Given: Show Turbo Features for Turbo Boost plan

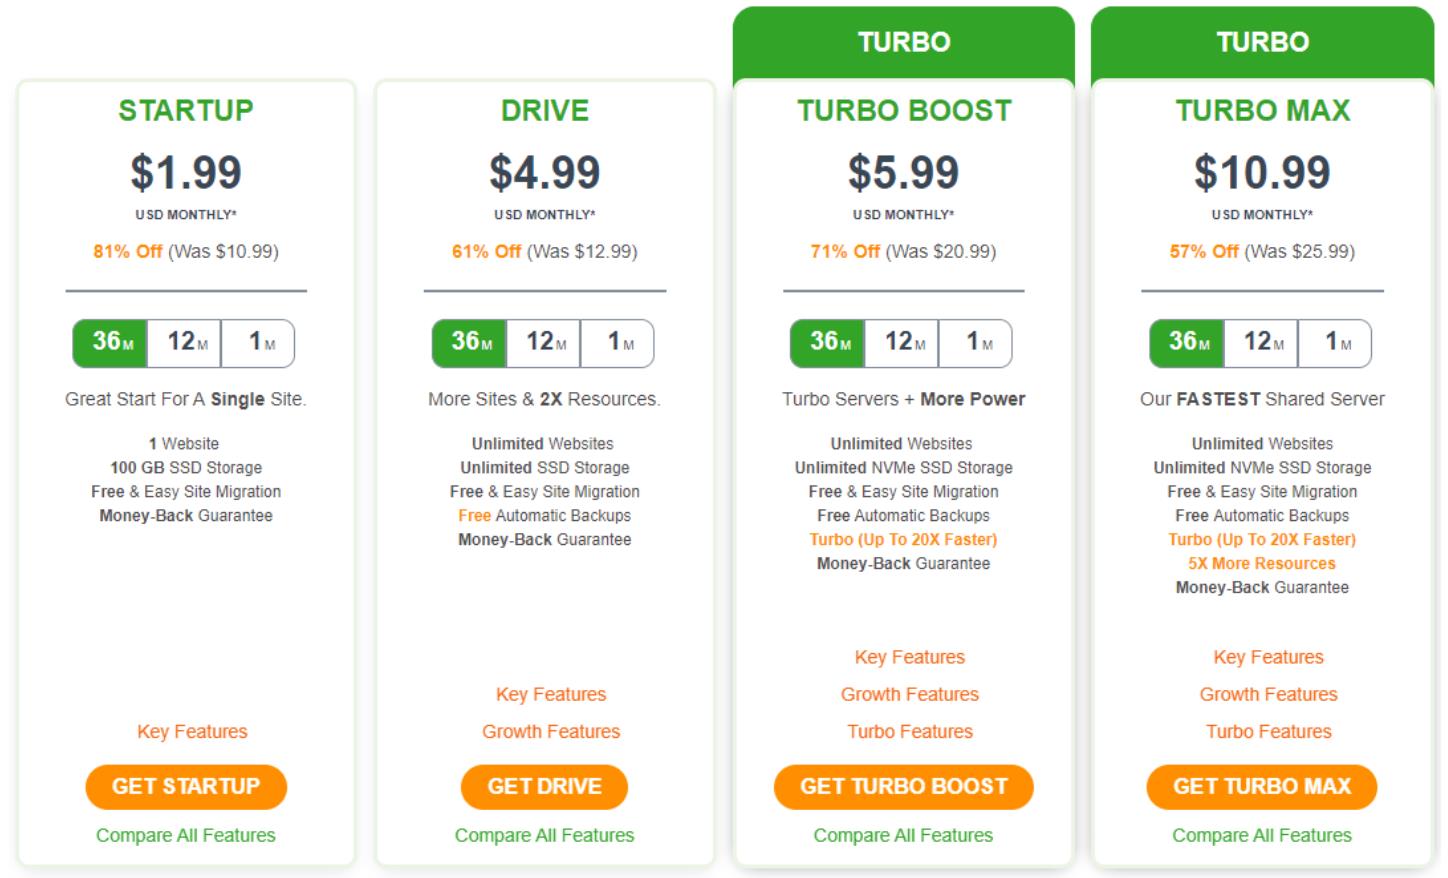Looking at the screenshot, I should click(910, 732).
